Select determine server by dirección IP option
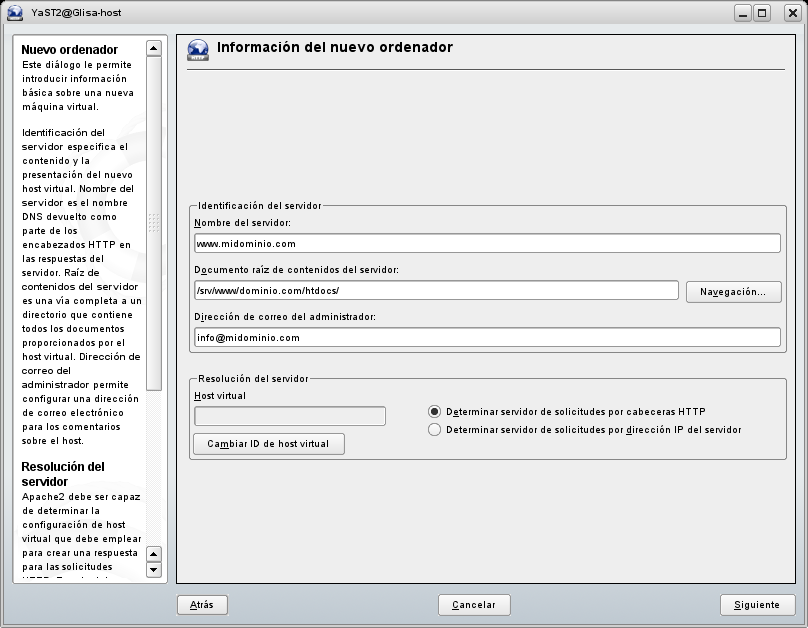This screenshot has height=628, width=808. (x=434, y=430)
